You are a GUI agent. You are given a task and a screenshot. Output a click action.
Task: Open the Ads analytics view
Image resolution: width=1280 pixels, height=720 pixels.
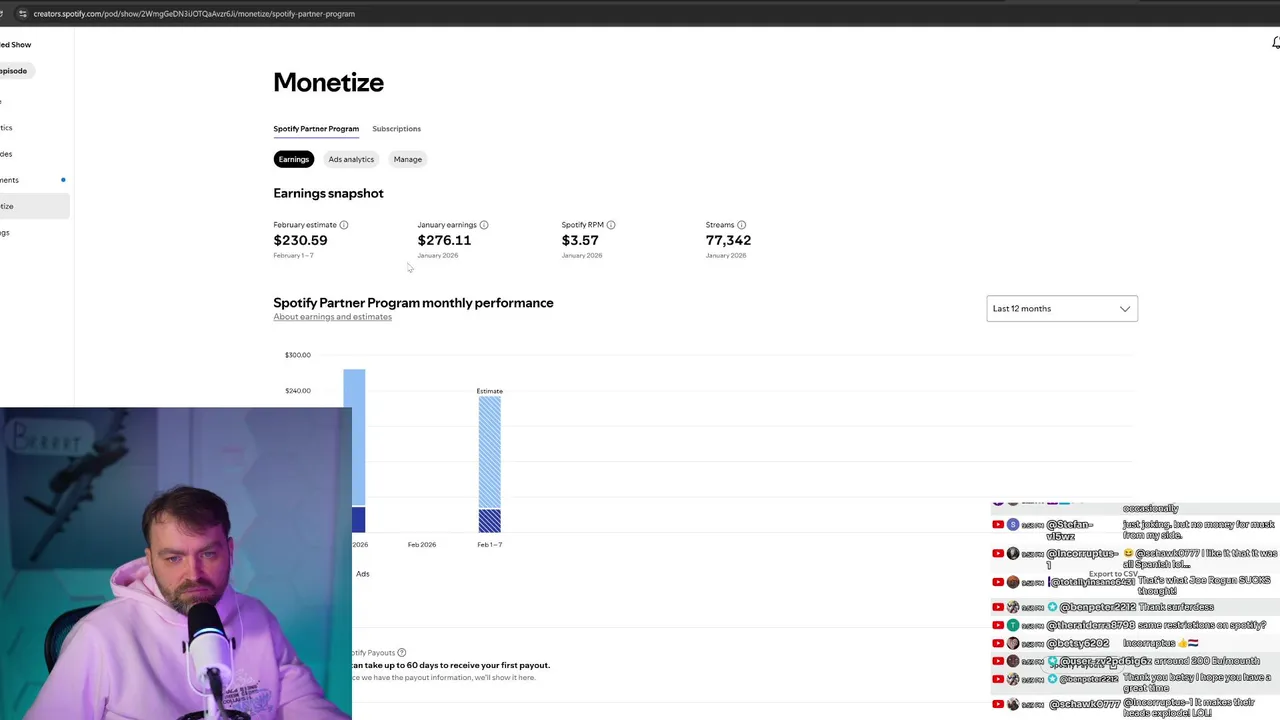(351, 159)
